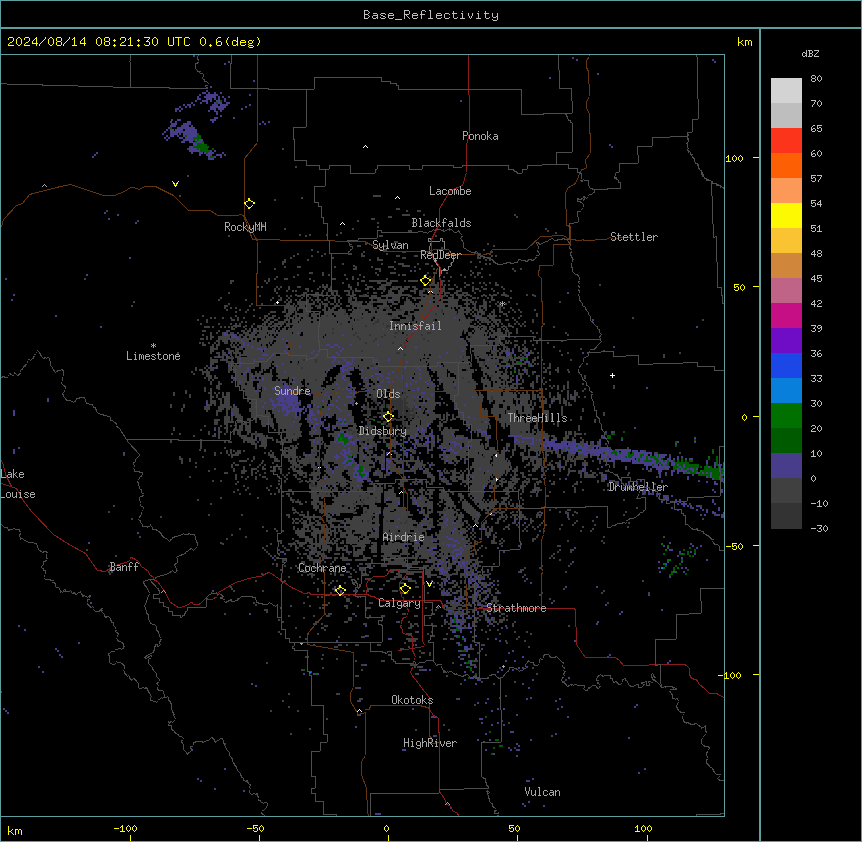Screen dimensions: 862x842
Task: Click the Olds town label
Action: pos(388,394)
